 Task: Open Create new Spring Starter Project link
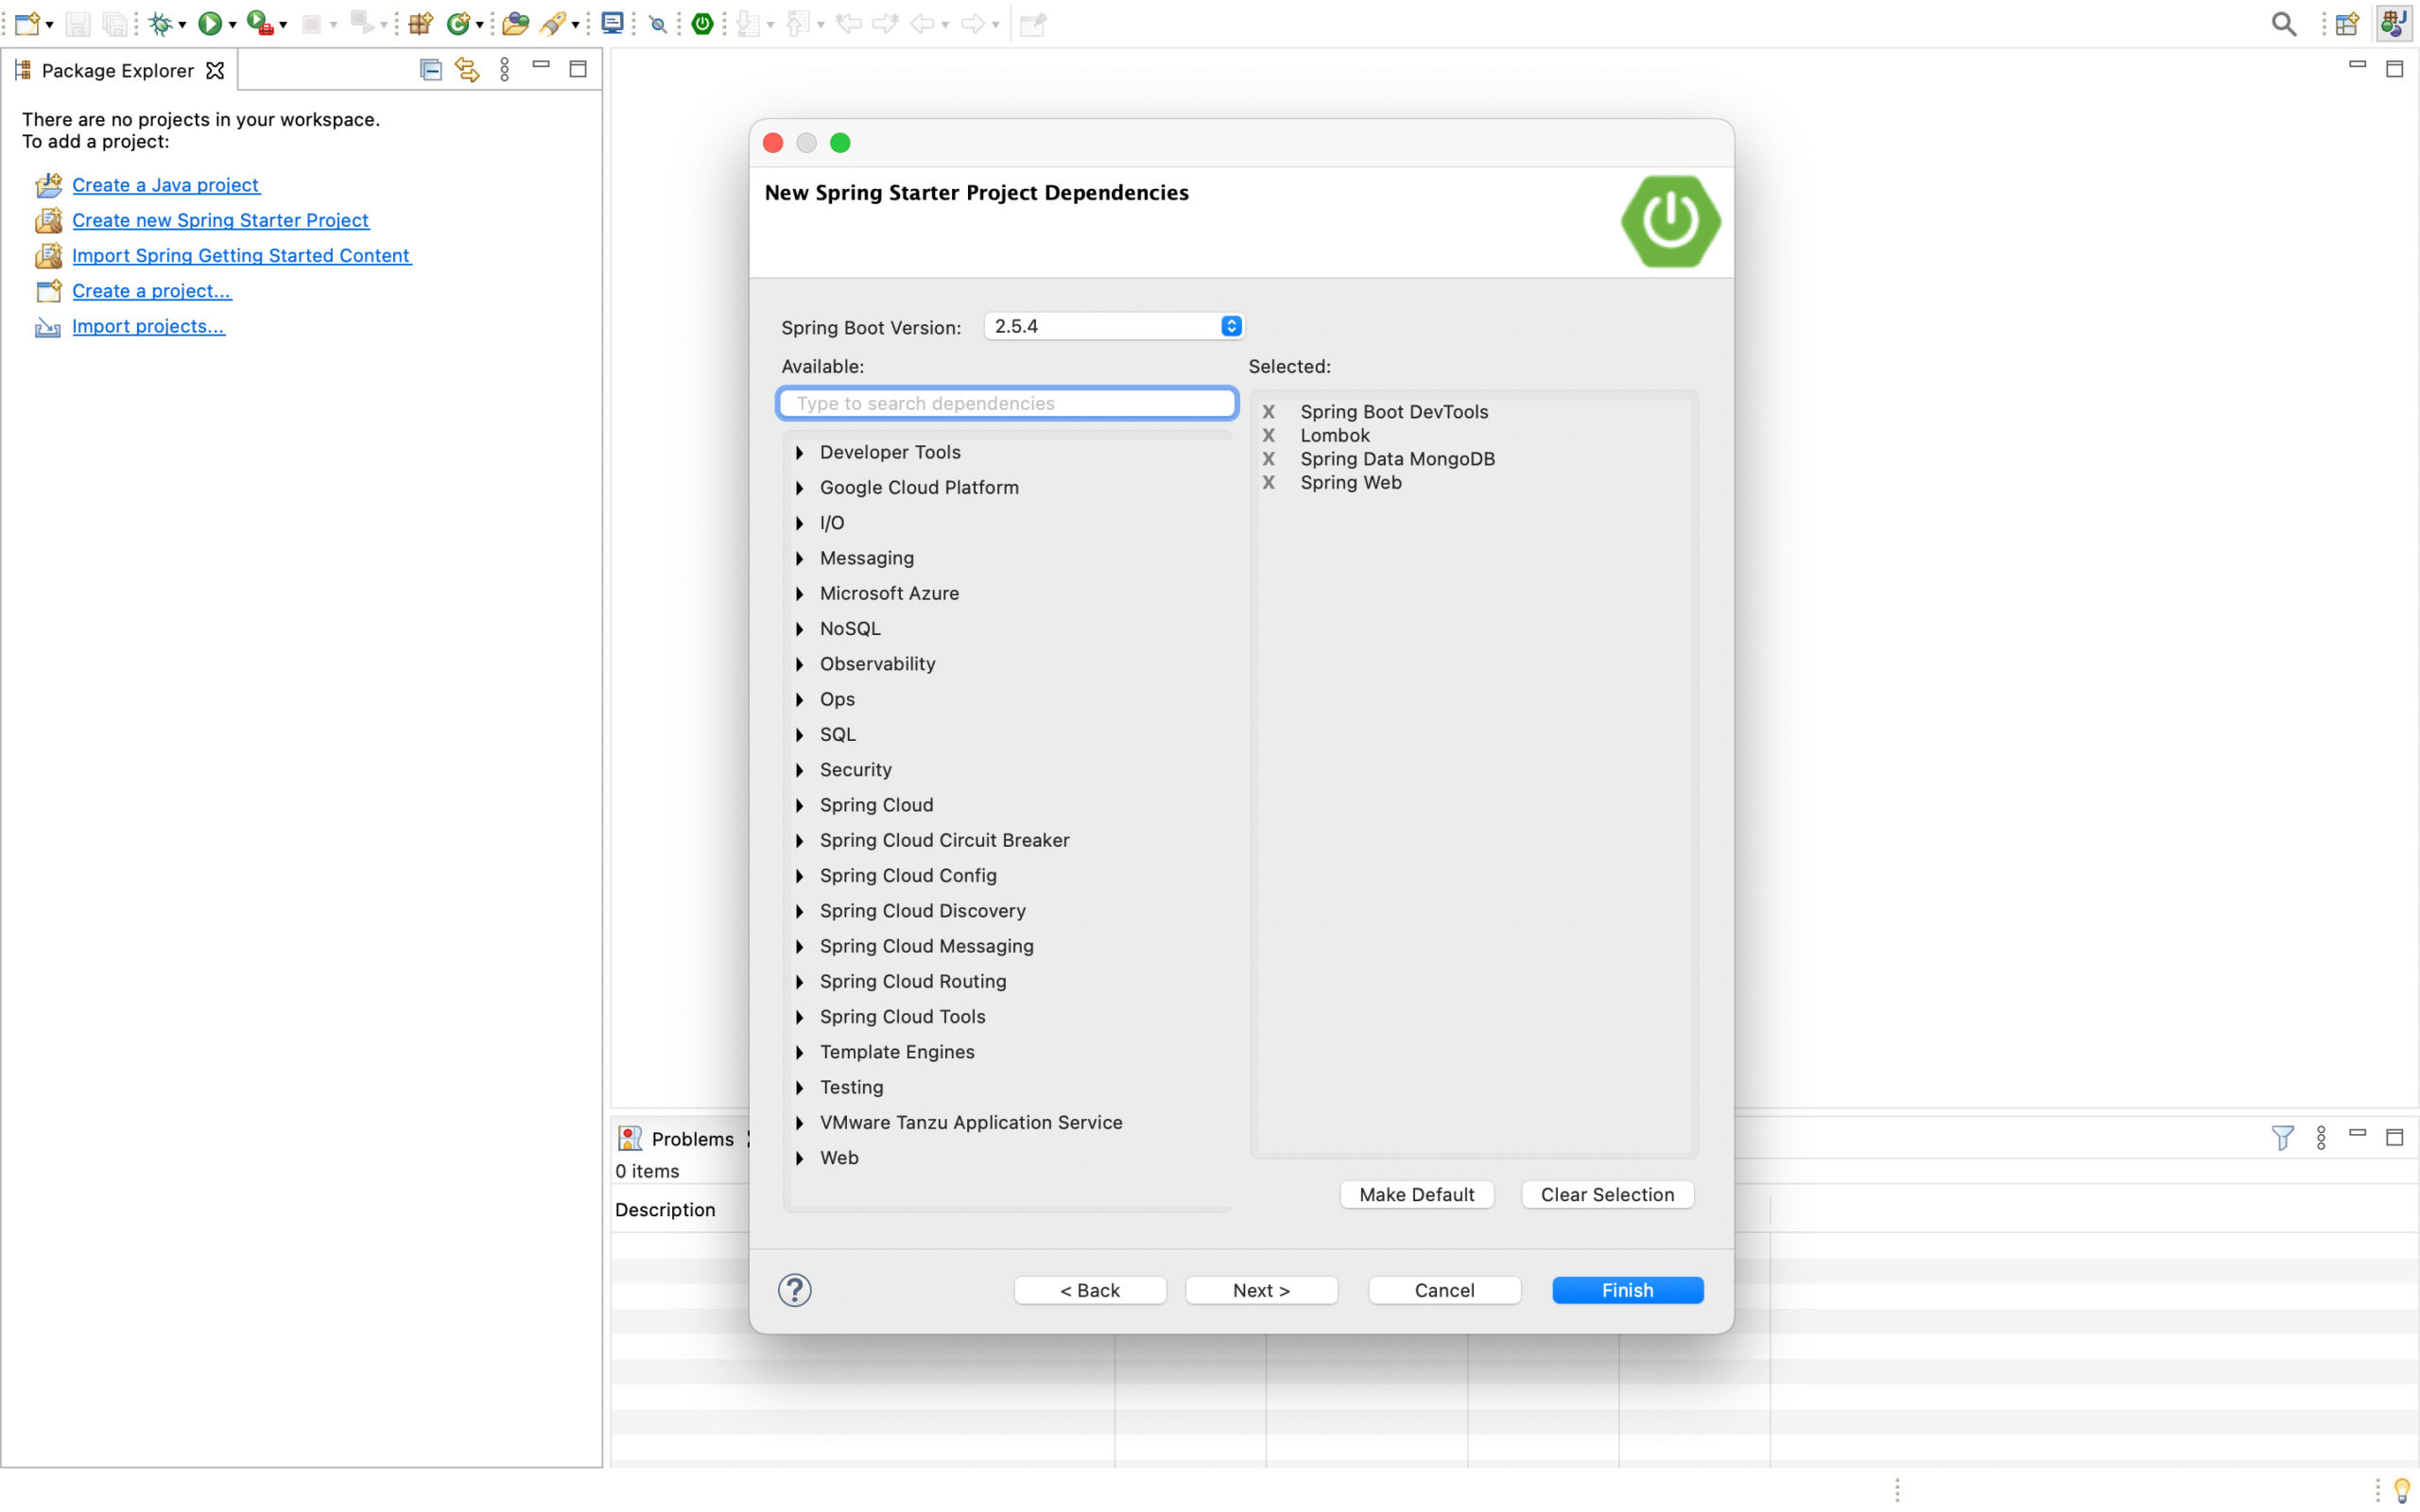point(220,220)
